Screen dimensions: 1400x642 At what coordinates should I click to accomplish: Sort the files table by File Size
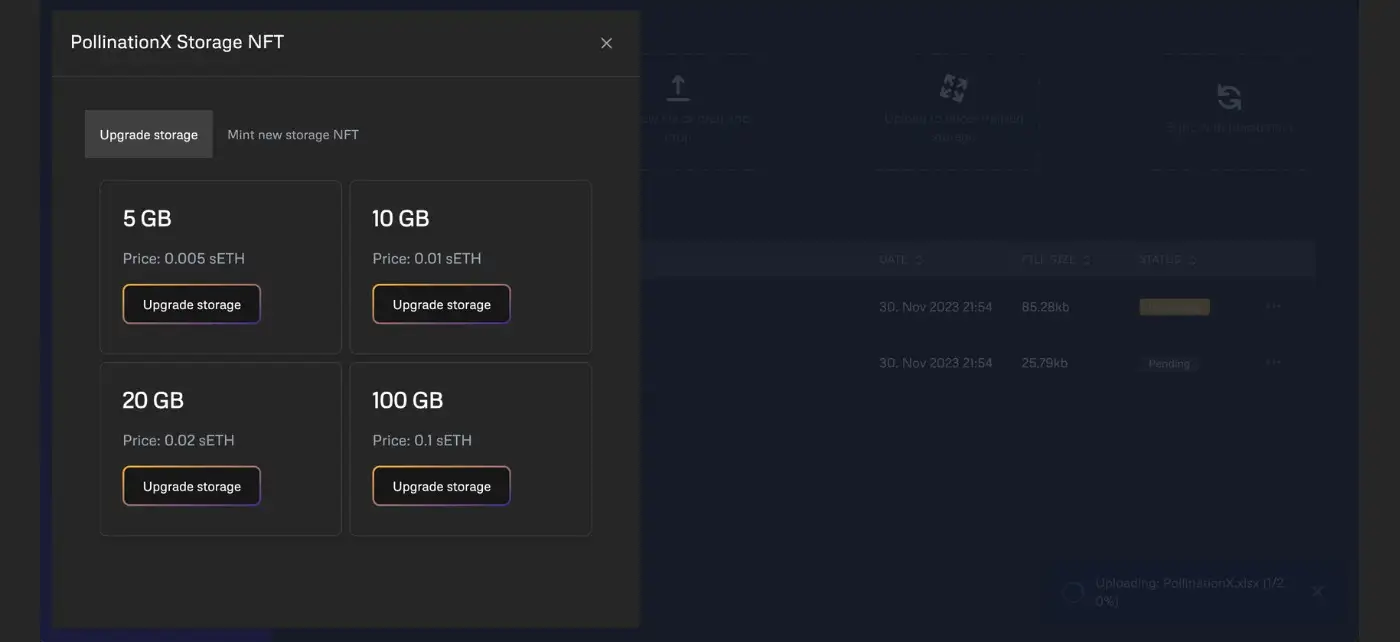(1055, 259)
